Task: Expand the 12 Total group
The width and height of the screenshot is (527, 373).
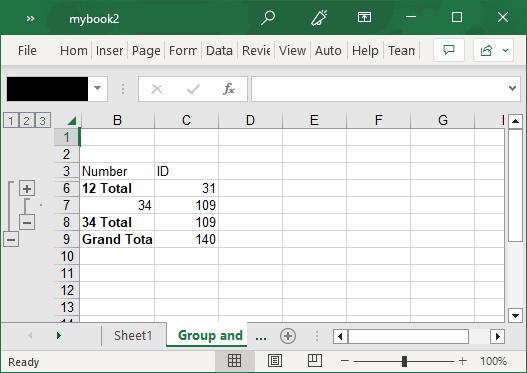Action: coord(27,189)
